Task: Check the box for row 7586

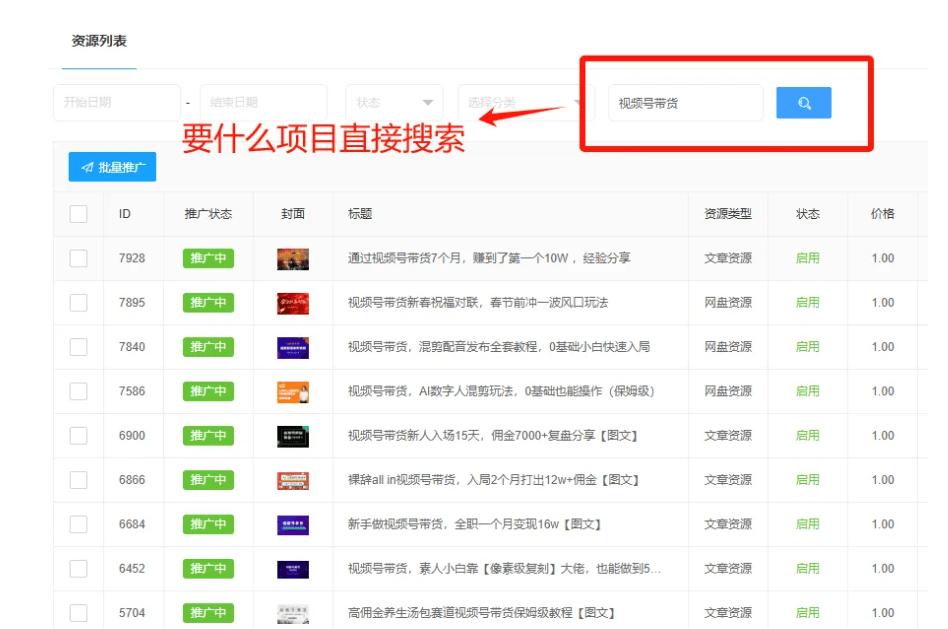Action: coord(79,391)
